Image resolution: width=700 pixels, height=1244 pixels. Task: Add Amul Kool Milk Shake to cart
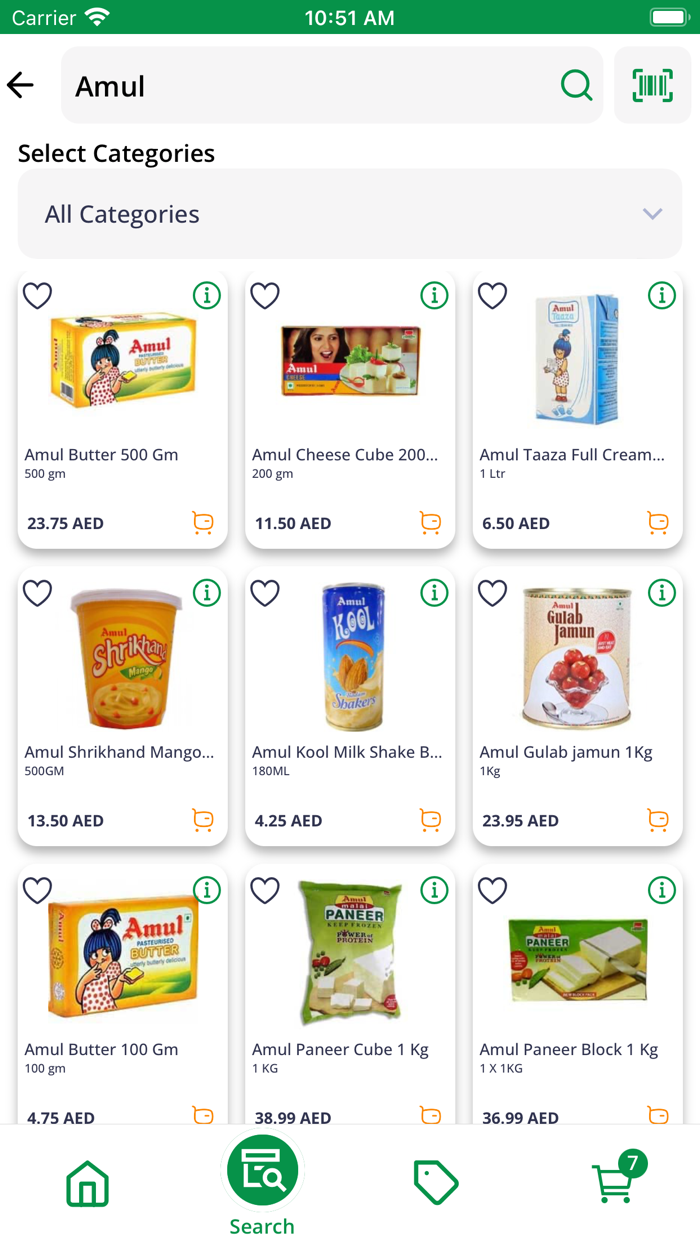pyautogui.click(x=430, y=820)
